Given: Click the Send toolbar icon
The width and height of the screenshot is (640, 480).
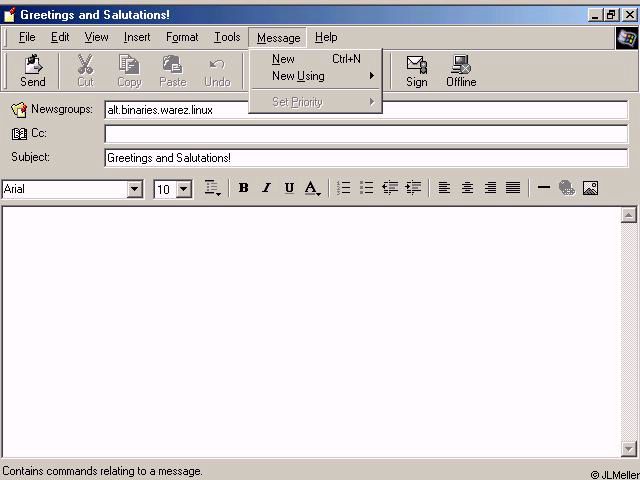Looking at the screenshot, I should click(x=33, y=71).
